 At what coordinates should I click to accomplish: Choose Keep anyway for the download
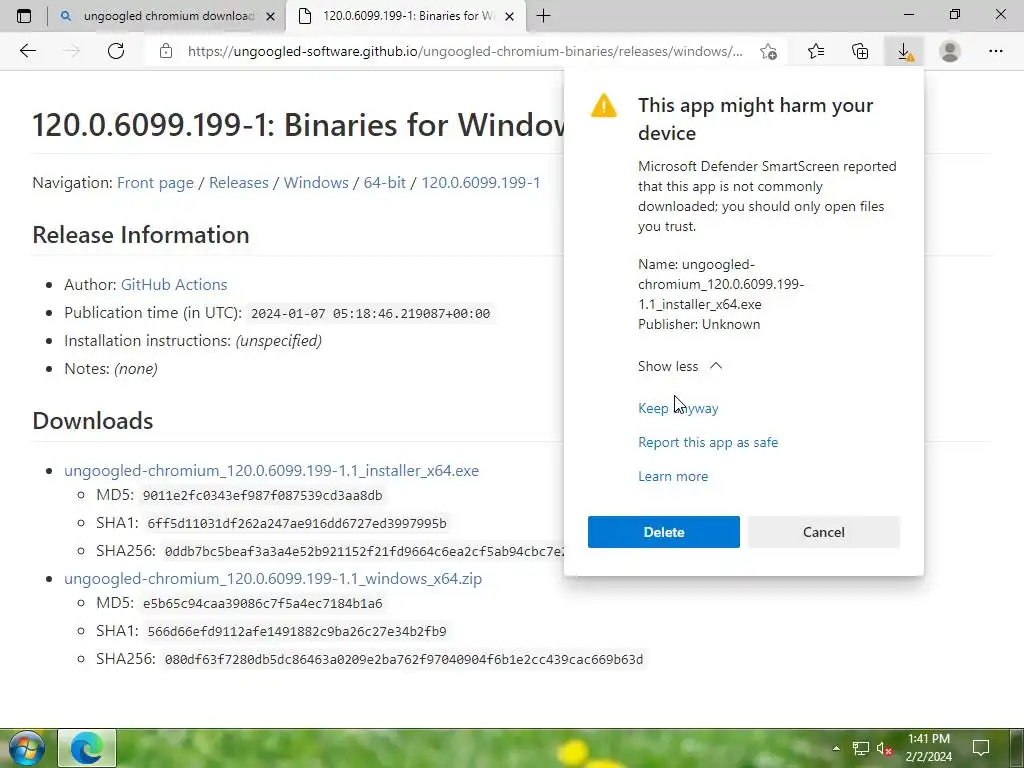tap(678, 408)
